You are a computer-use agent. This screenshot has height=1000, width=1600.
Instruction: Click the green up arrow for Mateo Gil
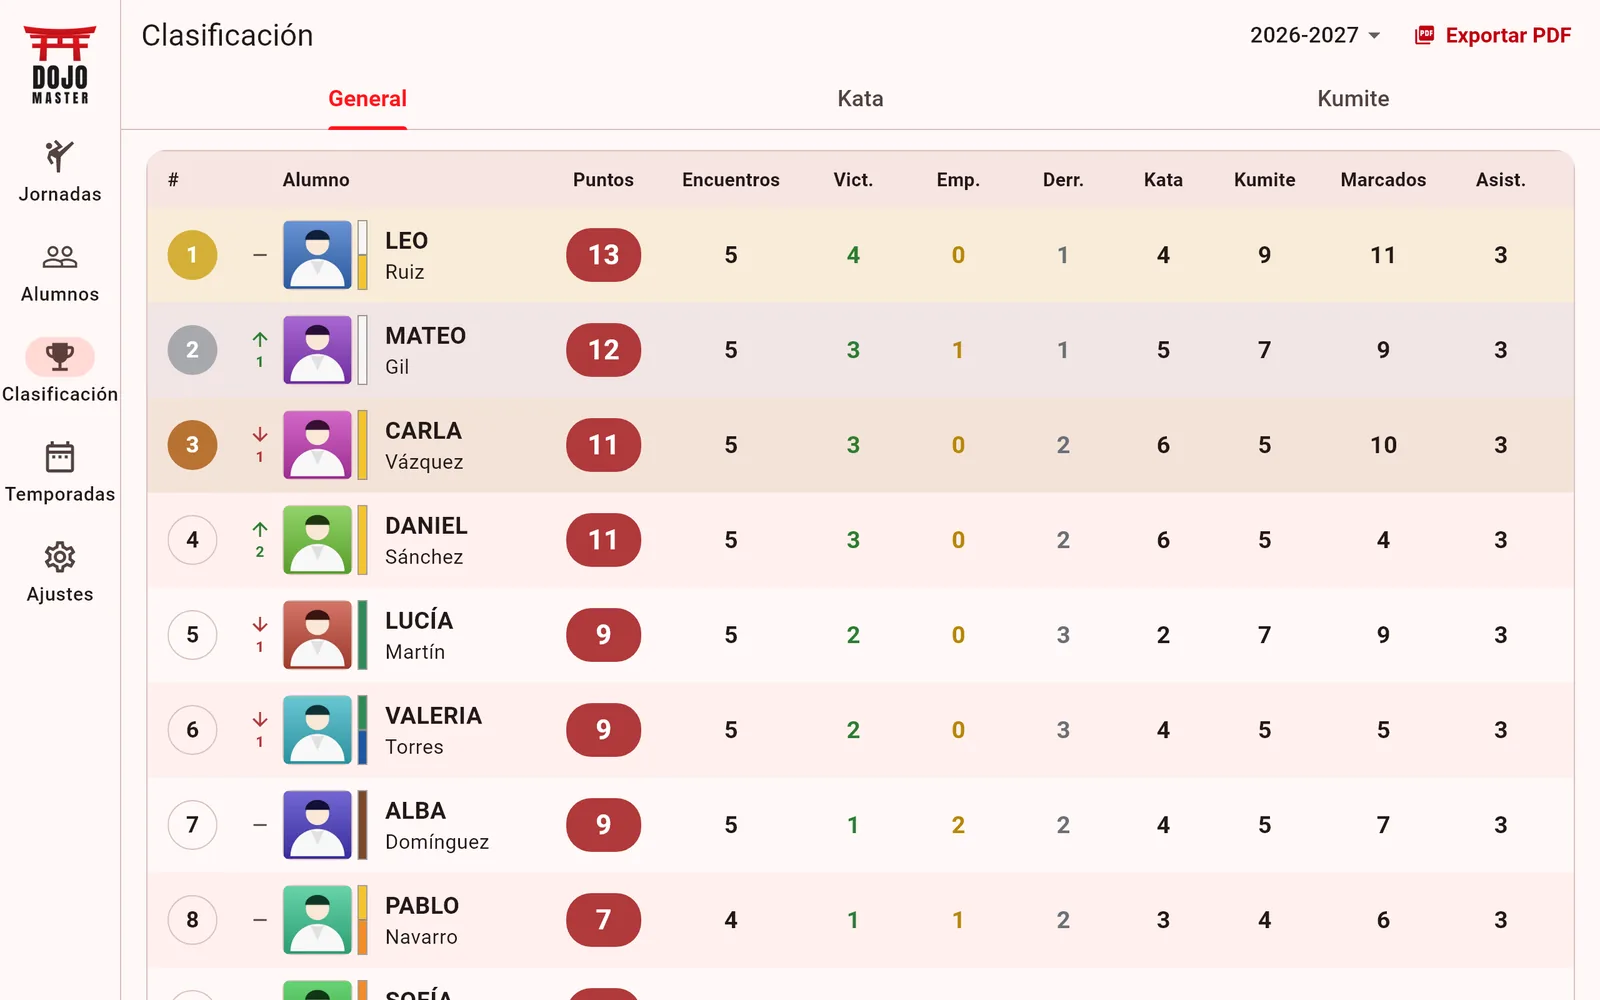[260, 339]
